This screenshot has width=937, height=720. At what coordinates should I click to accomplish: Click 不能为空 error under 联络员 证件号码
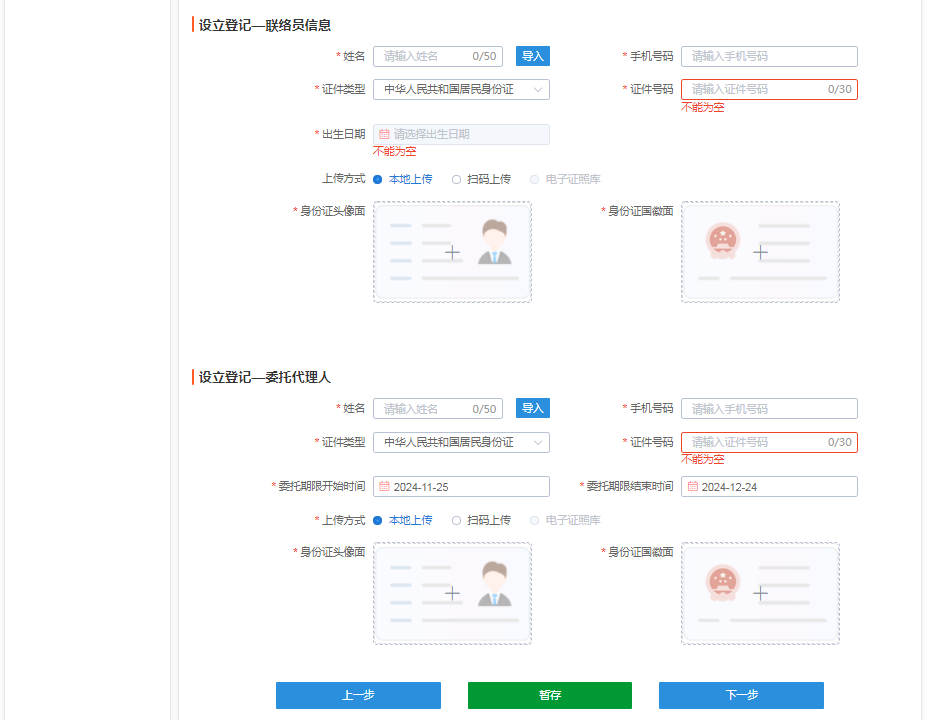pos(703,108)
